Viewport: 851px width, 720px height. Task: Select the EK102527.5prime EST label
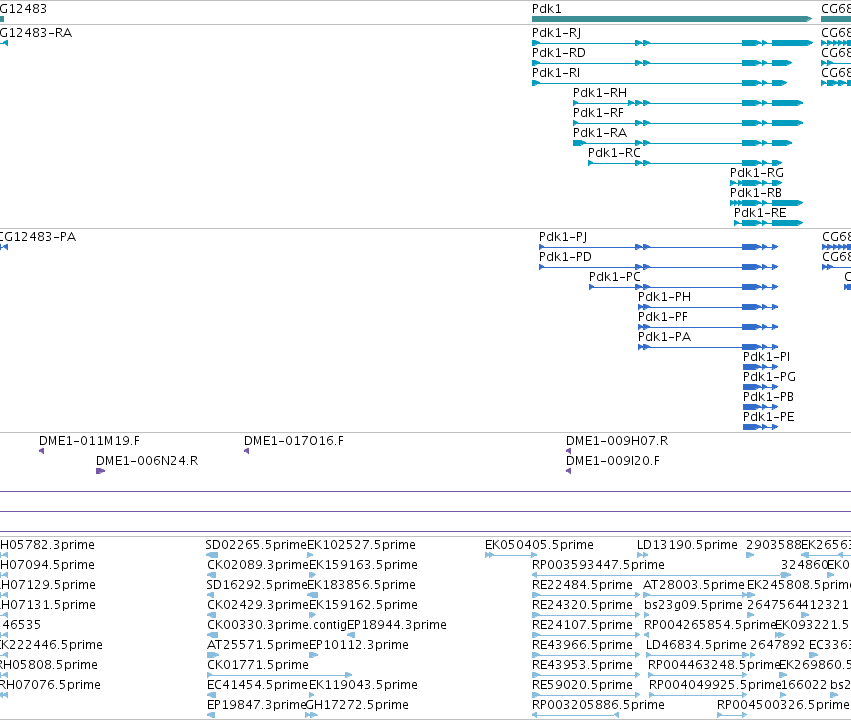361,545
